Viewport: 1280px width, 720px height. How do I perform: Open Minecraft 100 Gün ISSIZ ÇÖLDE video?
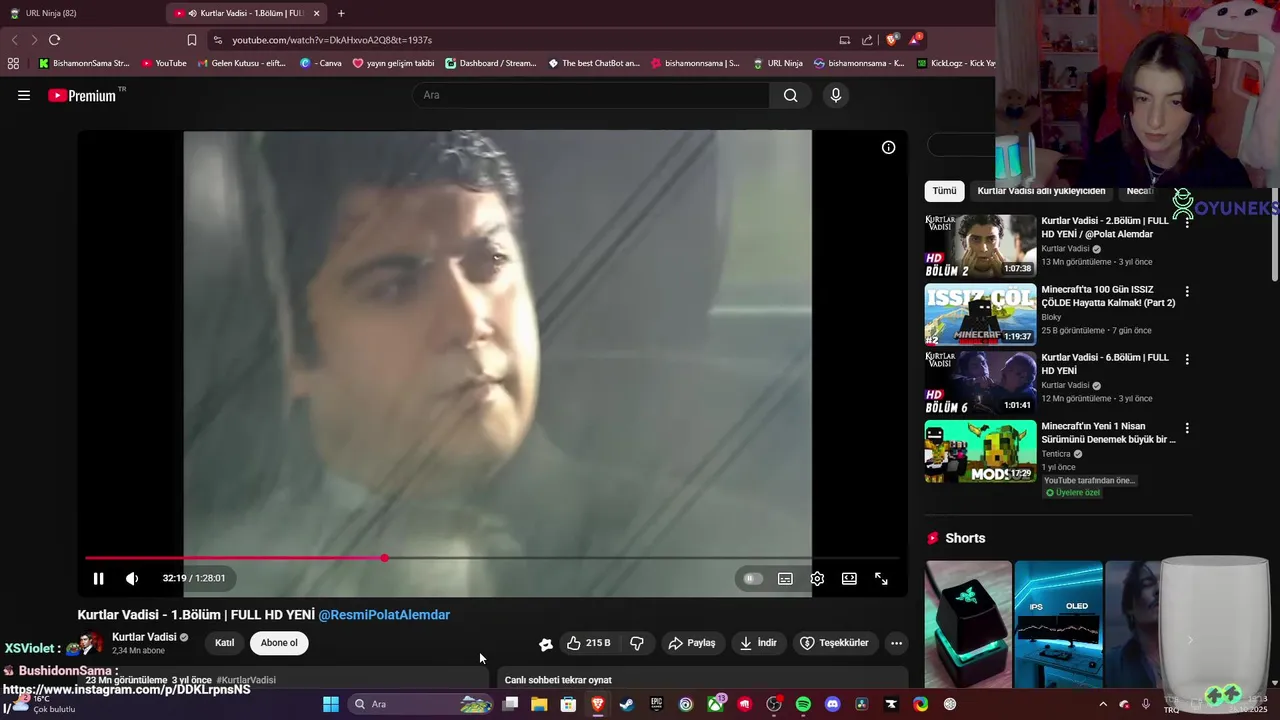click(980, 315)
